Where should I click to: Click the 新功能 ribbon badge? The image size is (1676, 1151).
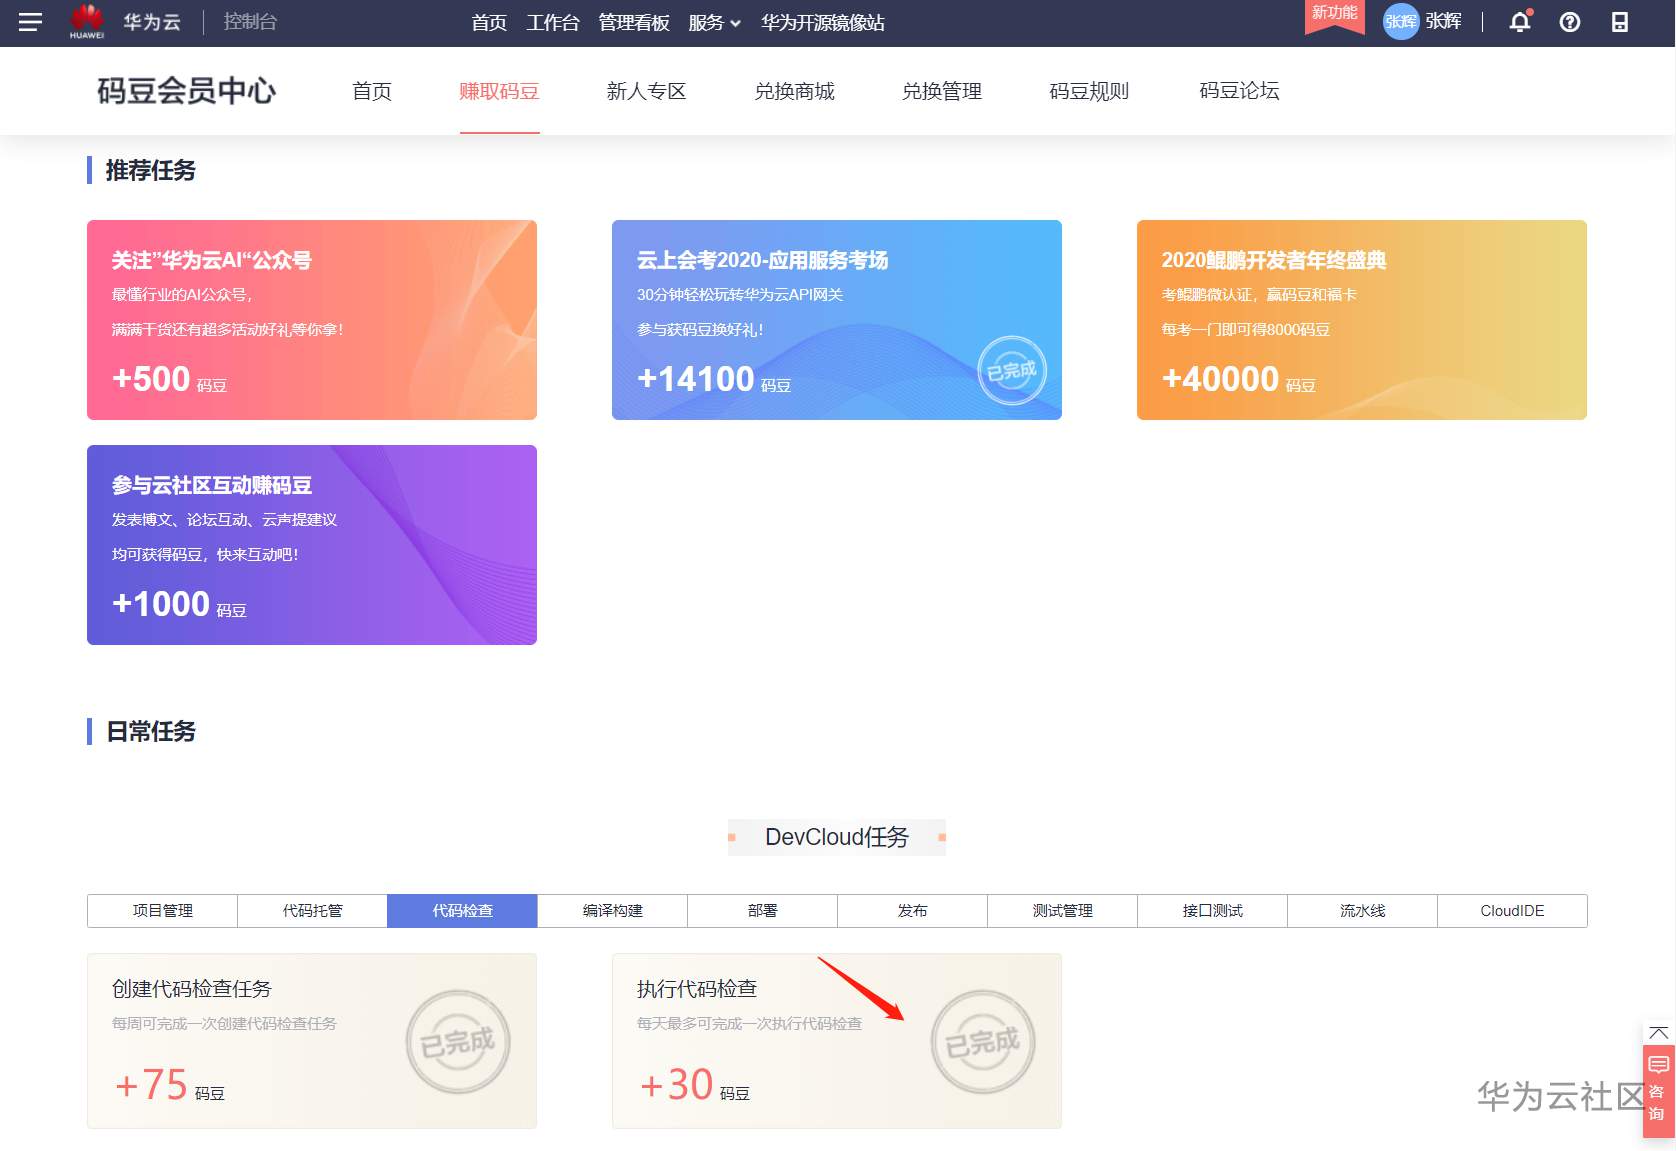tap(1334, 15)
